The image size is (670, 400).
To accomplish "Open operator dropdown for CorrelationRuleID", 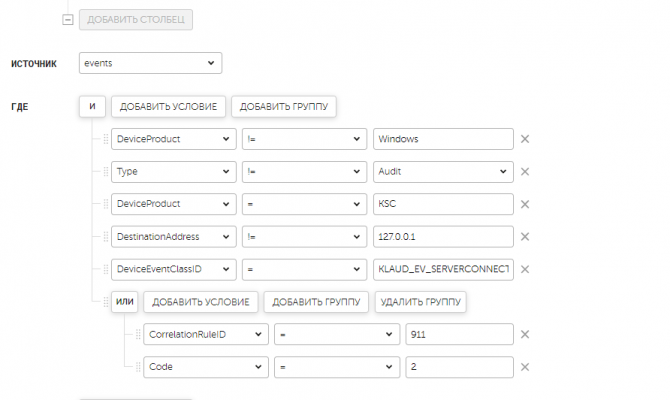I will coord(335,334).
